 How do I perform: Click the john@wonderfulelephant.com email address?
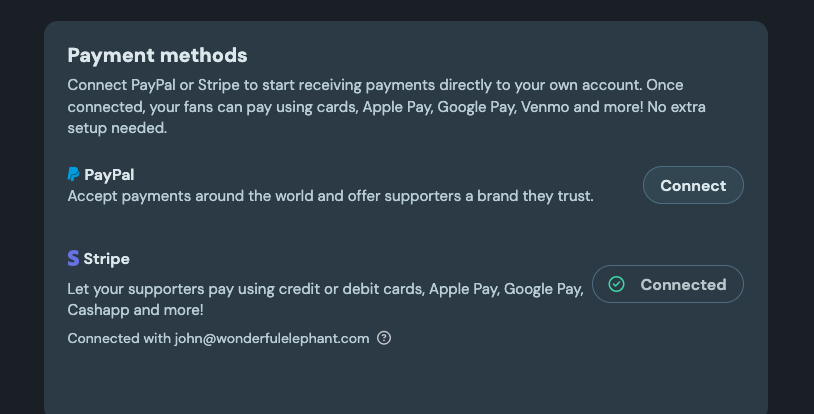coord(272,338)
